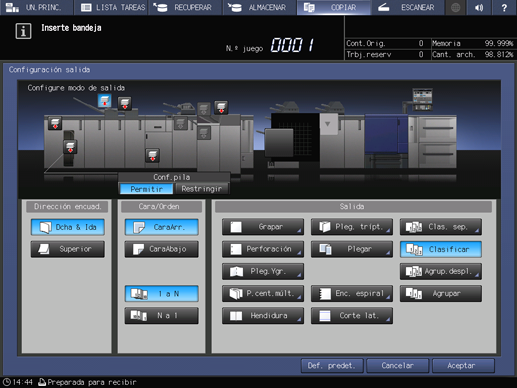Enable Permitir under Conf.pila
This screenshot has width=517, height=388.
click(147, 189)
